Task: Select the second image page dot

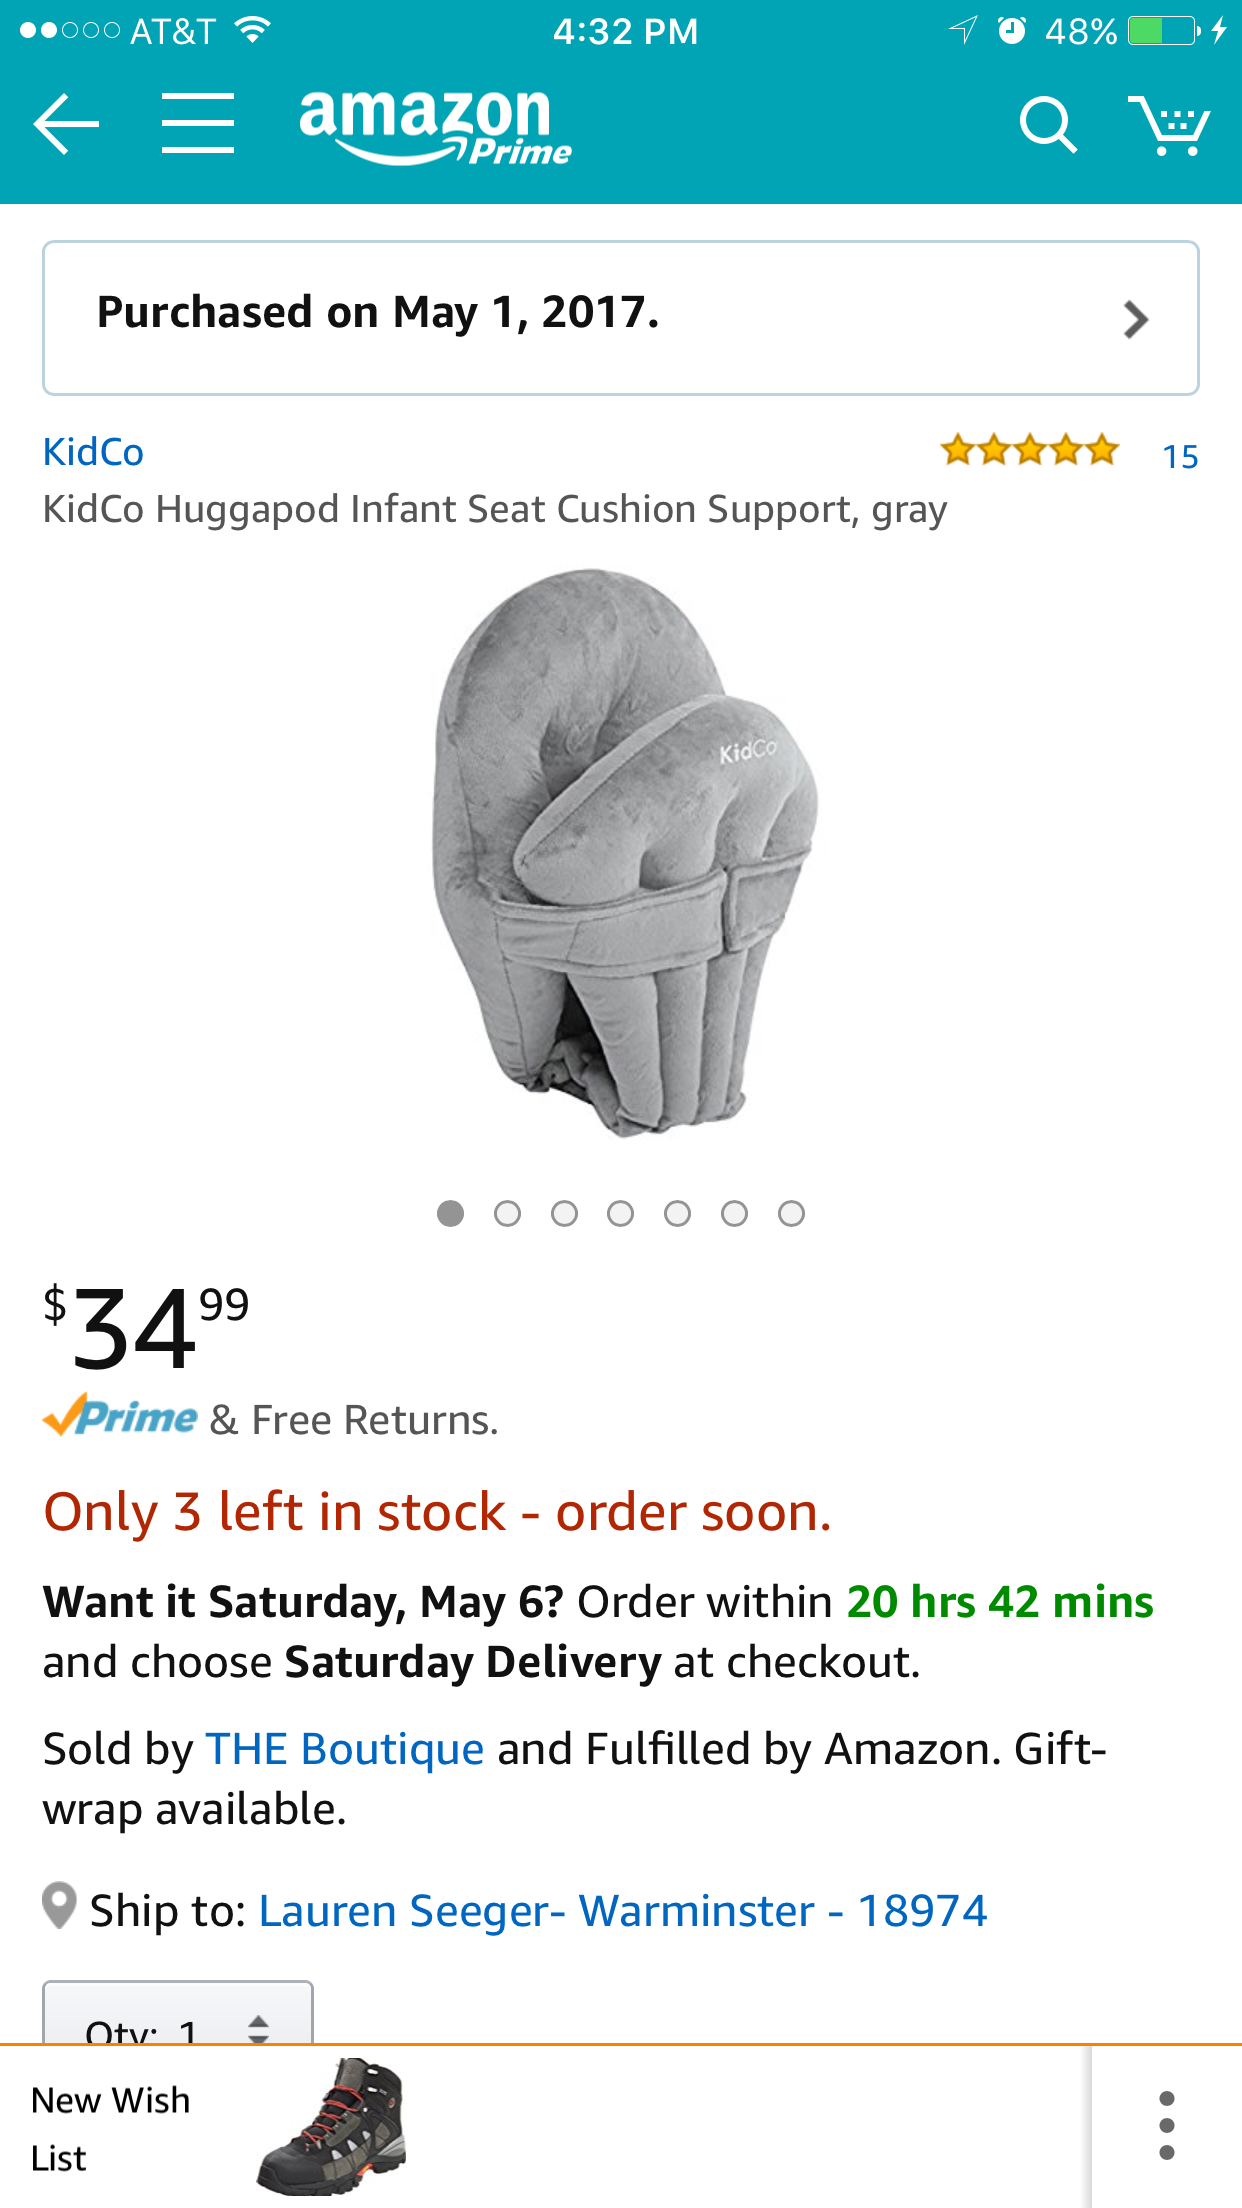Action: (507, 1214)
